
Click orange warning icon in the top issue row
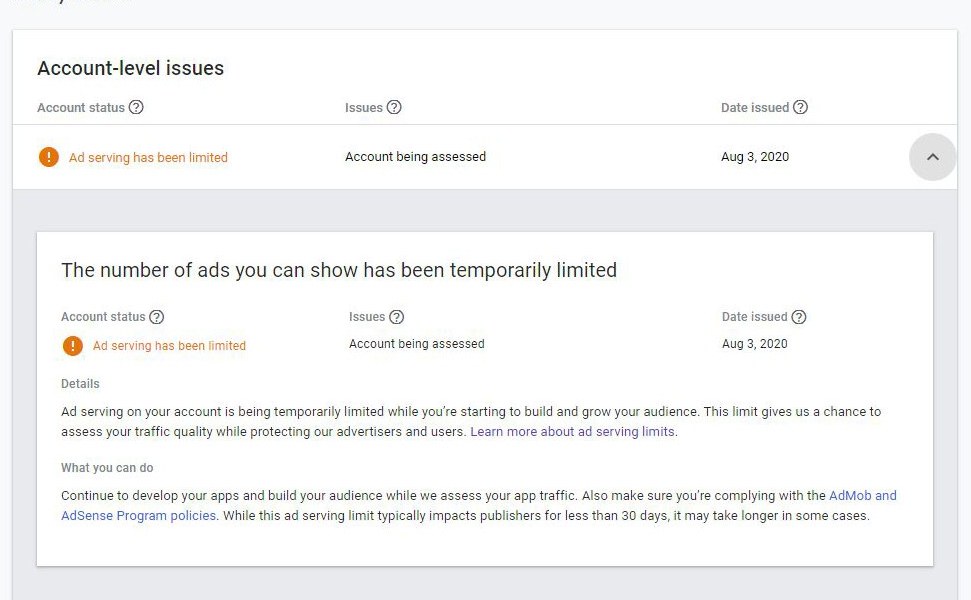tap(48, 157)
